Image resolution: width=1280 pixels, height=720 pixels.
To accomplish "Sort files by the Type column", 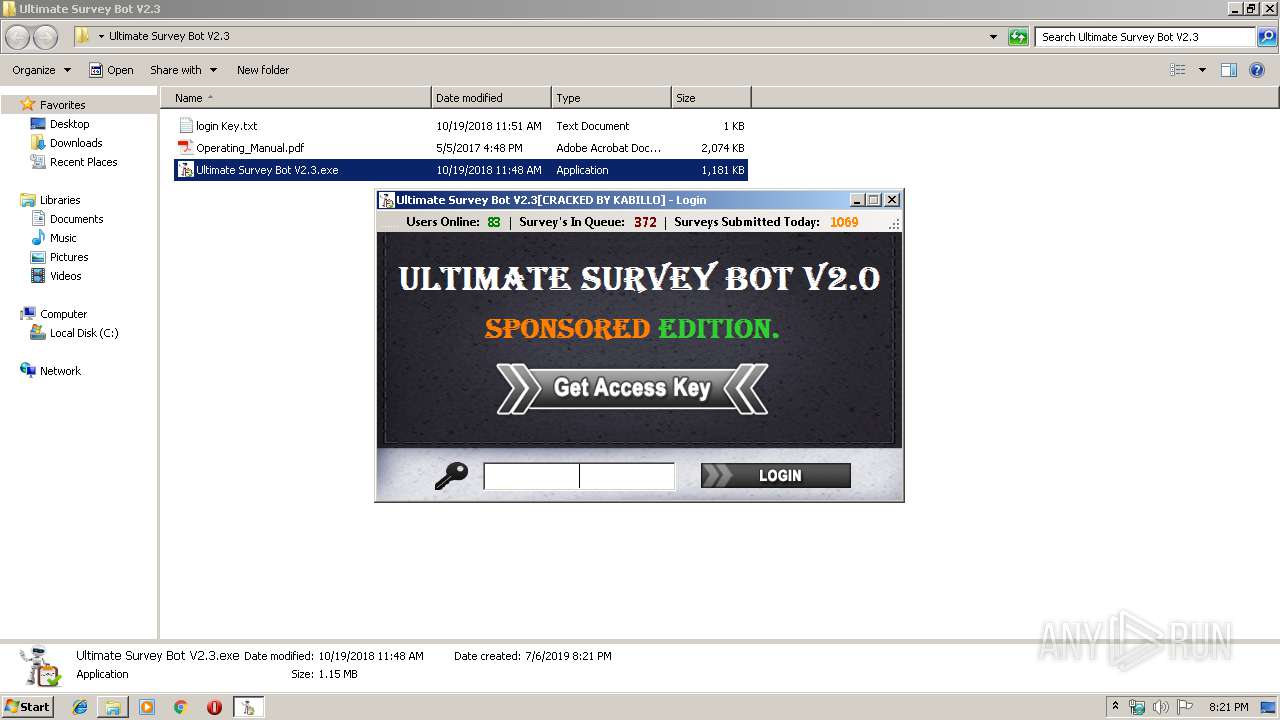I will pyautogui.click(x=611, y=98).
